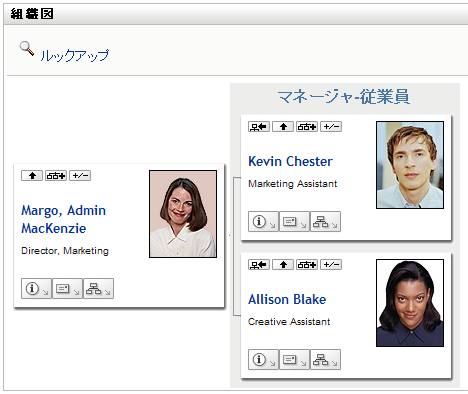Make Allison Blake the chart root
The image size is (468, 394).
(x=259, y=265)
